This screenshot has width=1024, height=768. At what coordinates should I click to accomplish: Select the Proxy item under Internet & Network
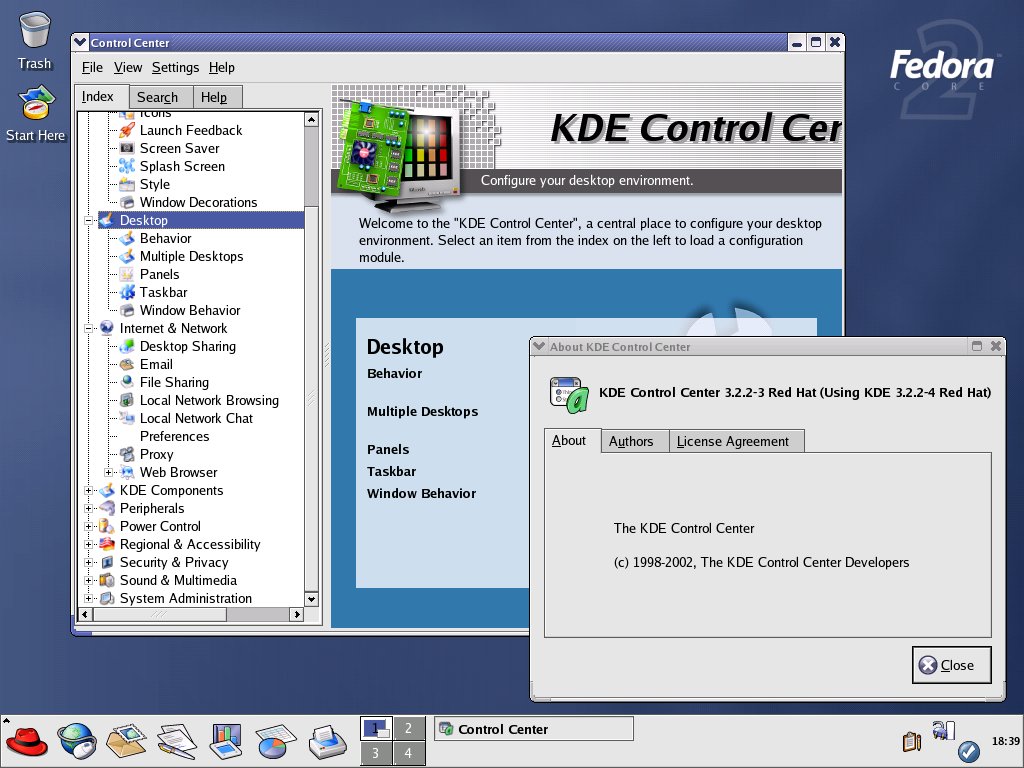156,454
